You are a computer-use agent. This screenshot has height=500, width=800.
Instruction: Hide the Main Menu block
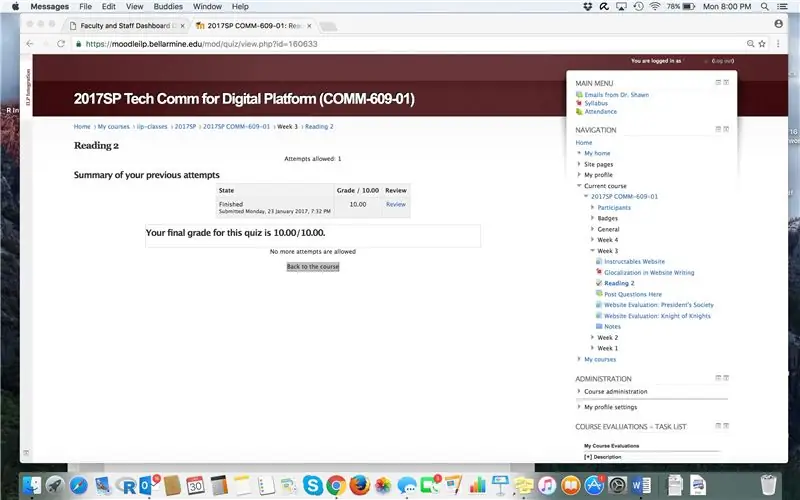[x=718, y=82]
